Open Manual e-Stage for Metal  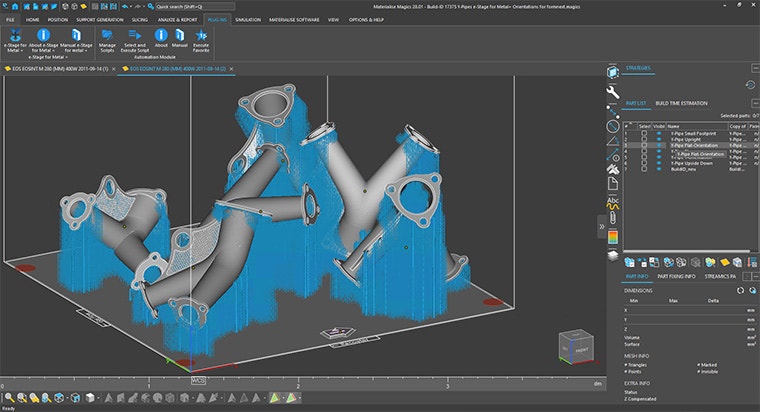75,37
